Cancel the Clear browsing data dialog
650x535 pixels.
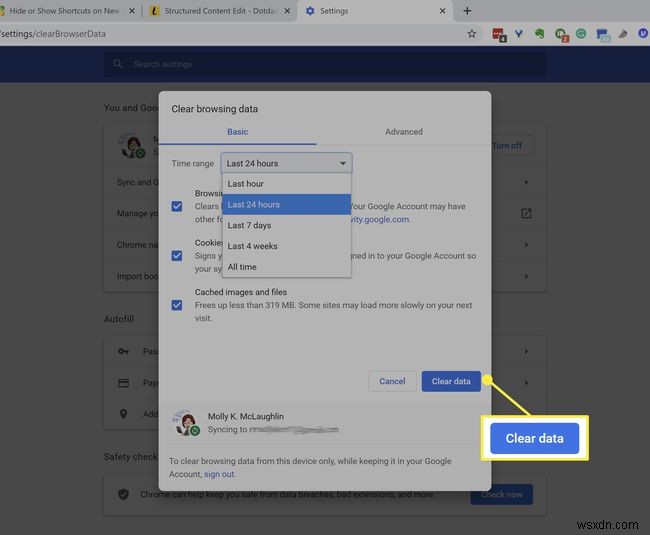point(392,381)
